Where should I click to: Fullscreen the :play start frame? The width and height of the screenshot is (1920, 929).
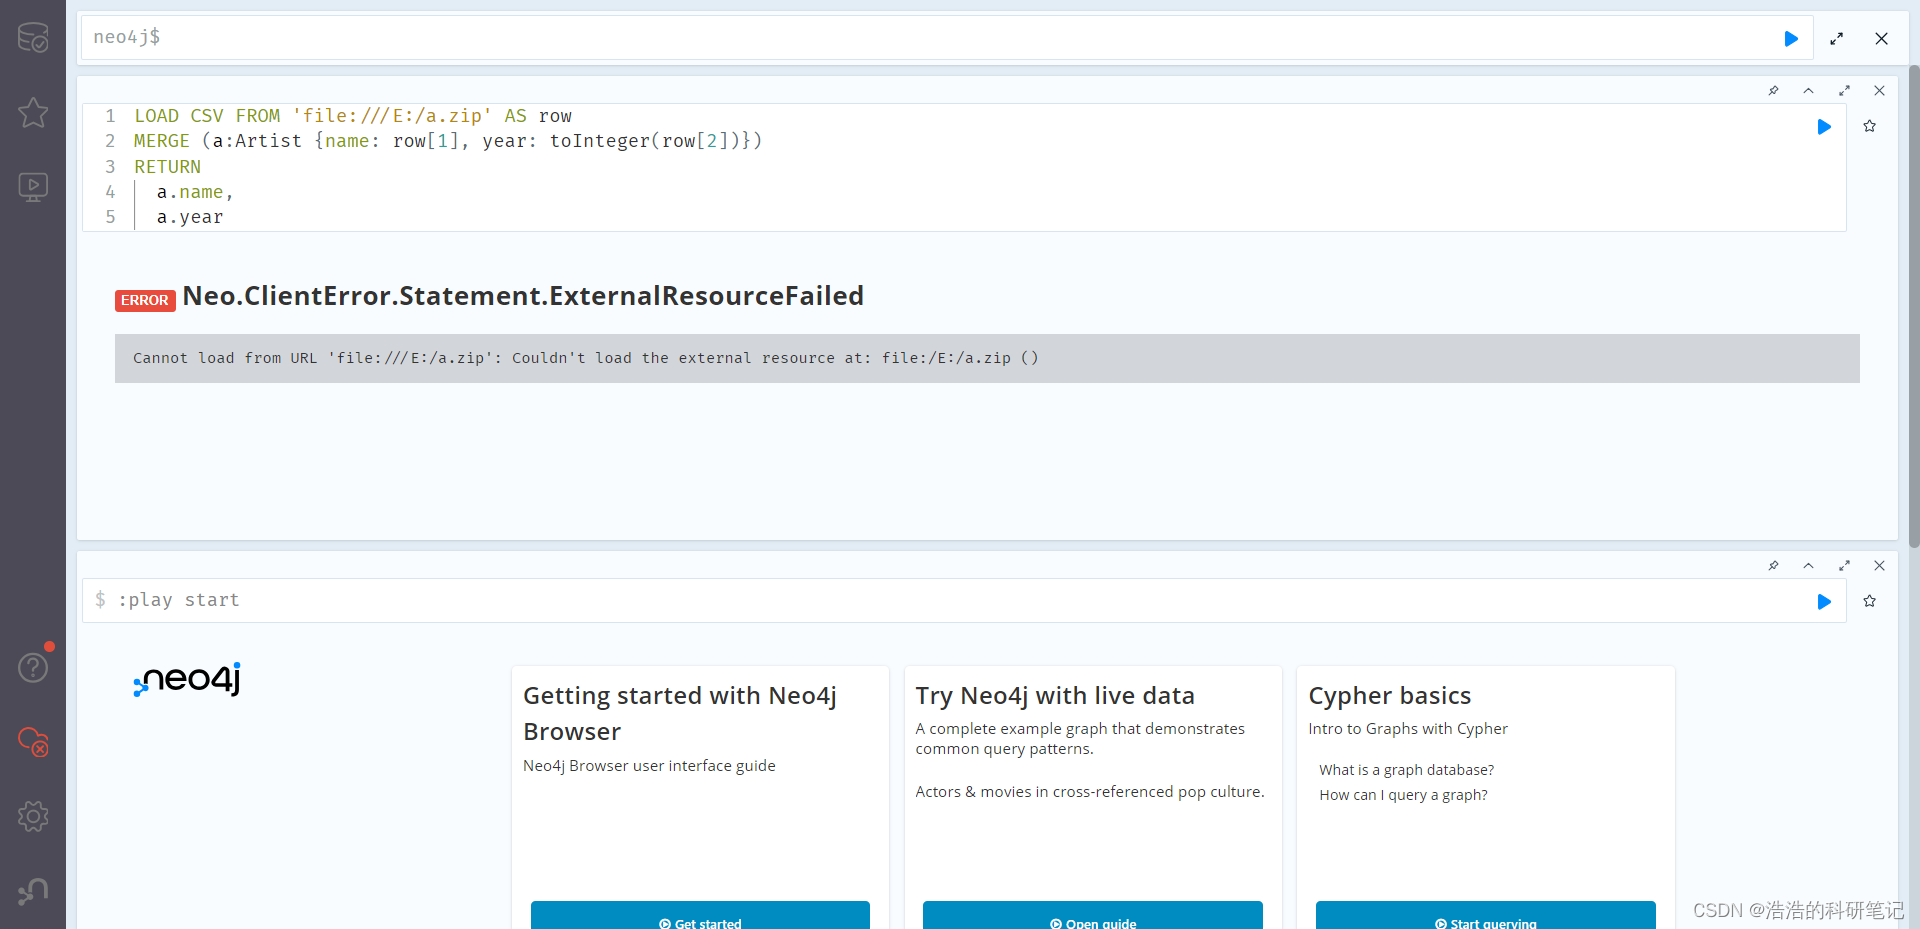coord(1844,565)
